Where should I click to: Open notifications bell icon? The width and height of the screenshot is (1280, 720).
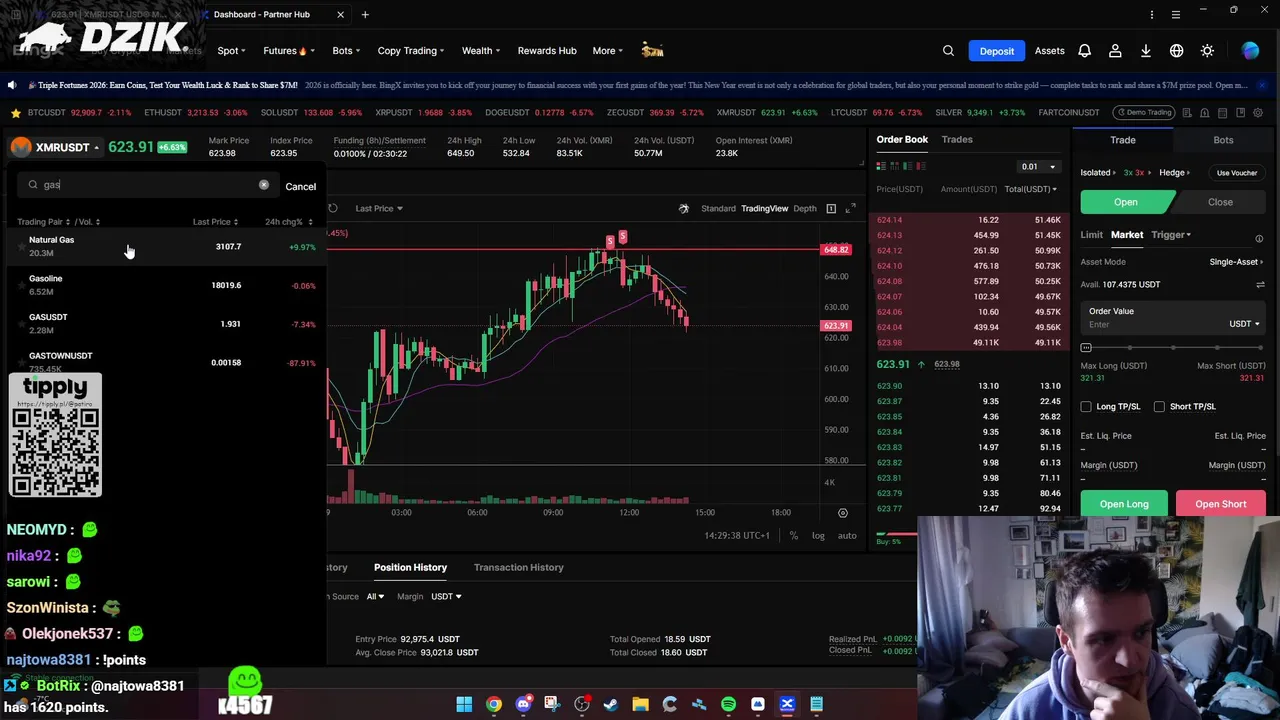[1084, 51]
